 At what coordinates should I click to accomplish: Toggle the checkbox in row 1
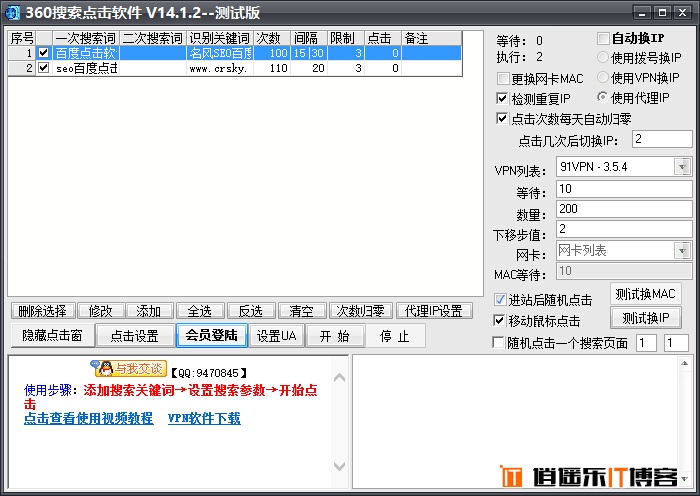coord(43,53)
